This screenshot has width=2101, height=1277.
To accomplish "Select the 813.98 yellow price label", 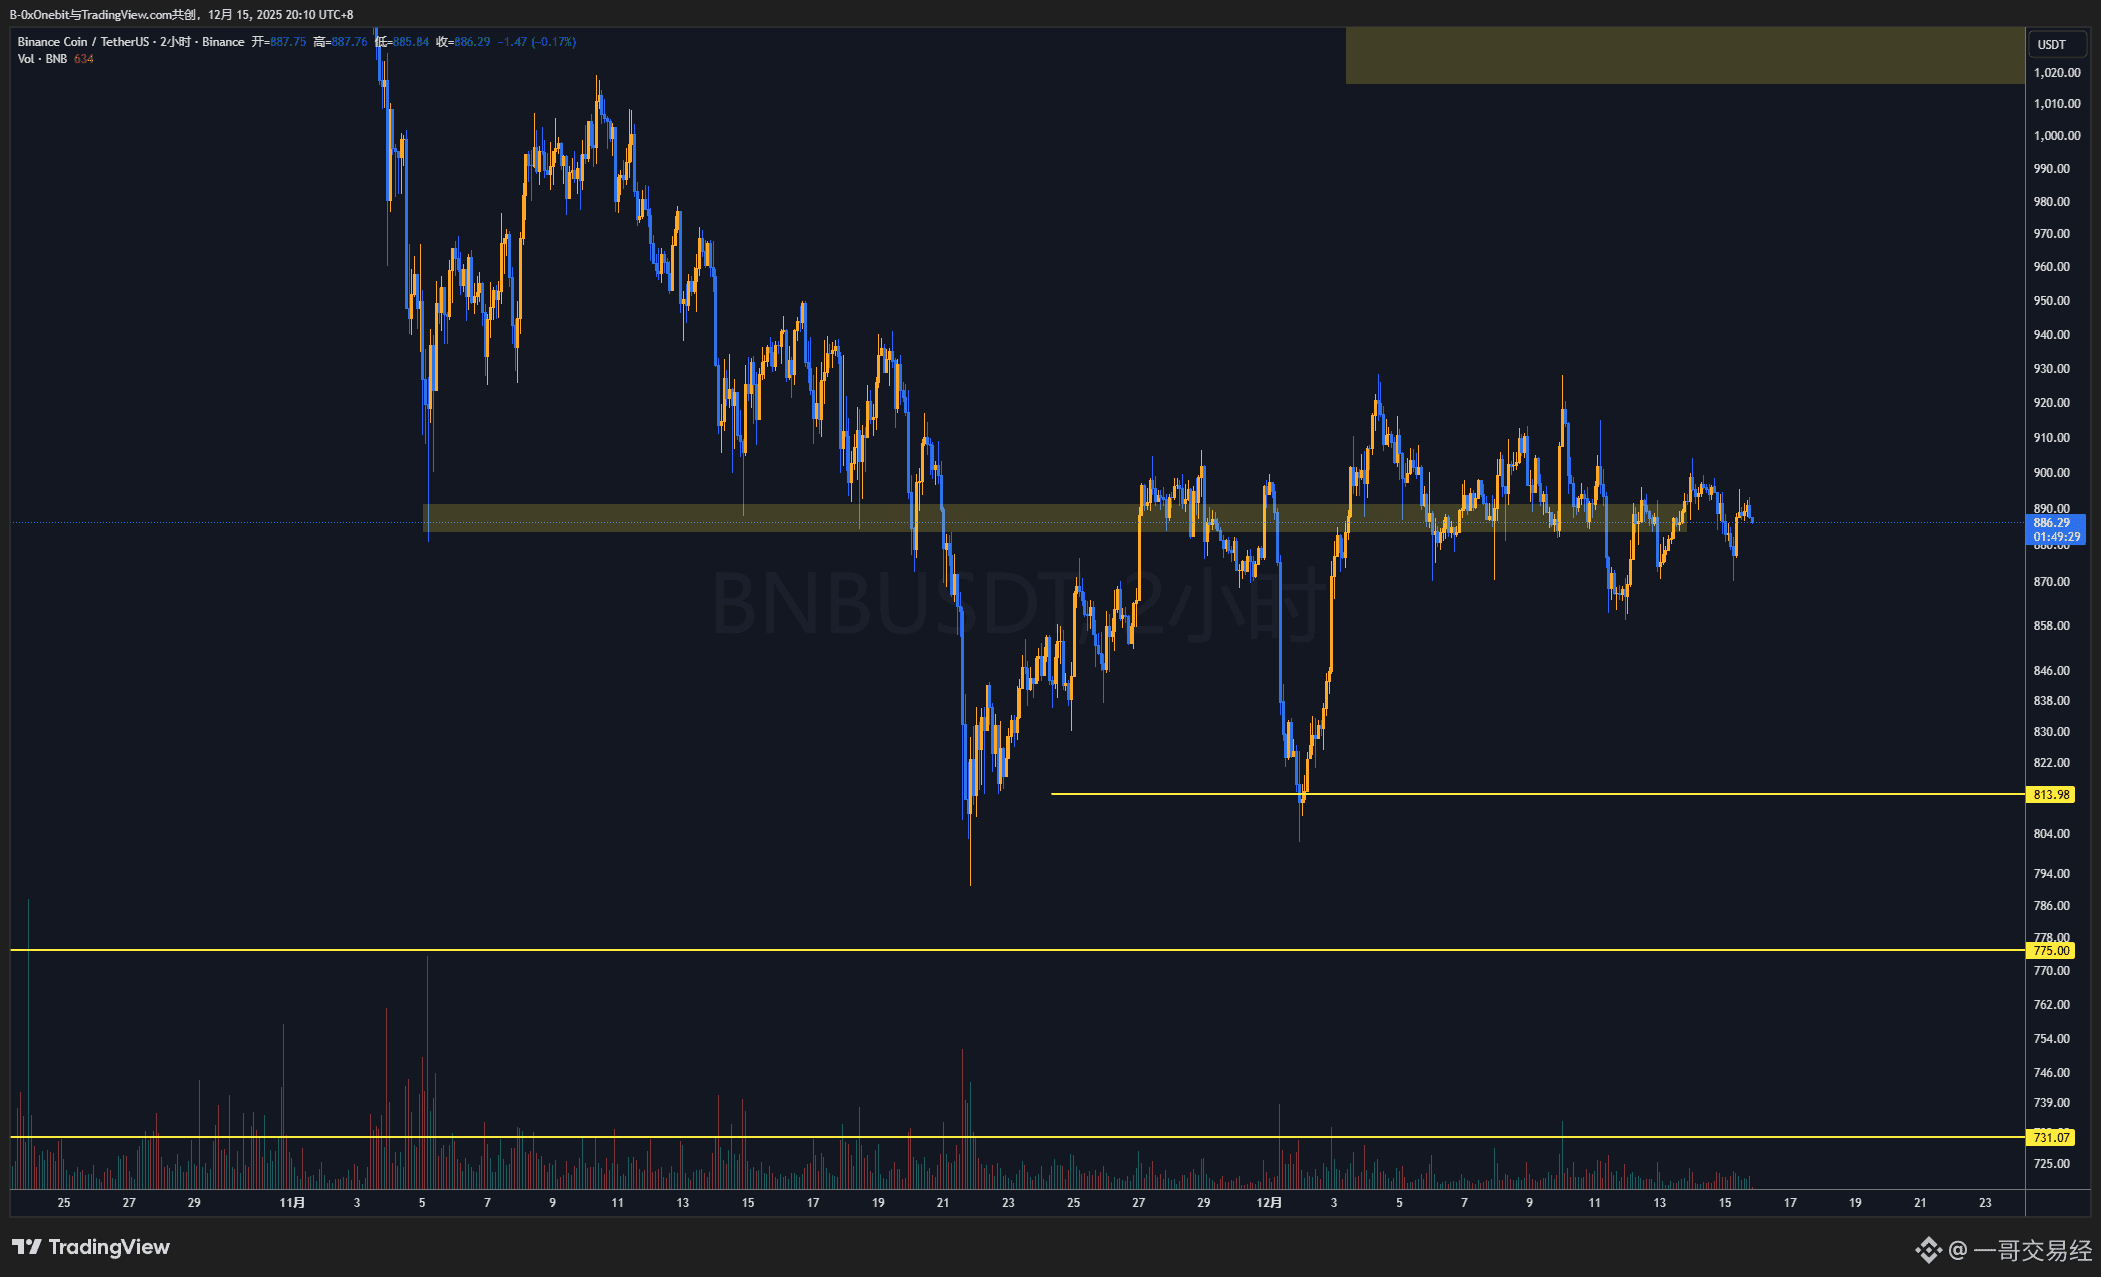I will [x=2050, y=795].
